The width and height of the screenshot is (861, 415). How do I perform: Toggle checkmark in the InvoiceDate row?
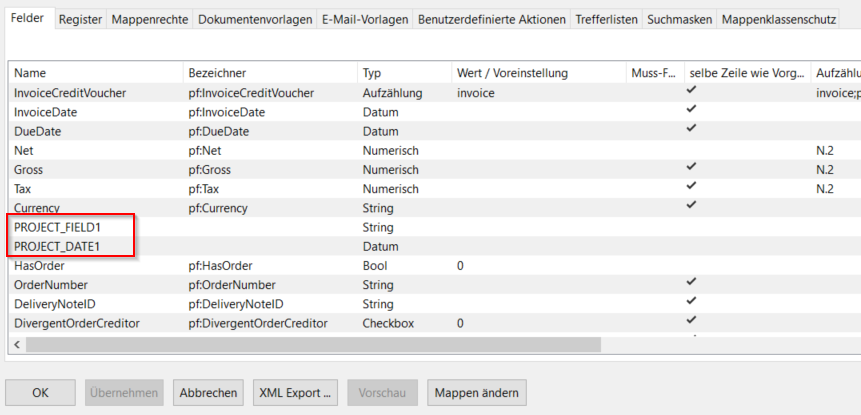(x=691, y=111)
